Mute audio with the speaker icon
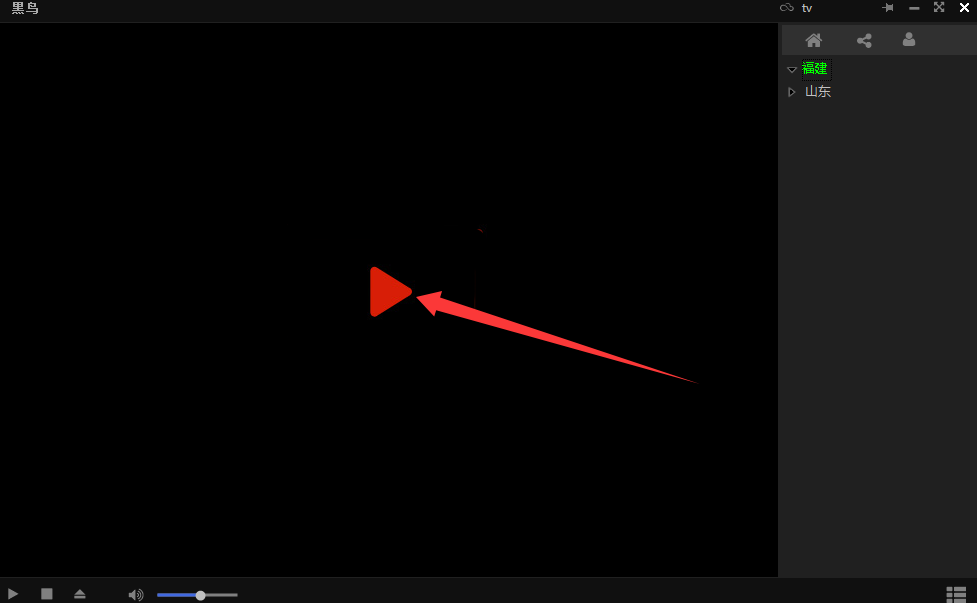The image size is (977, 603). coord(135,595)
